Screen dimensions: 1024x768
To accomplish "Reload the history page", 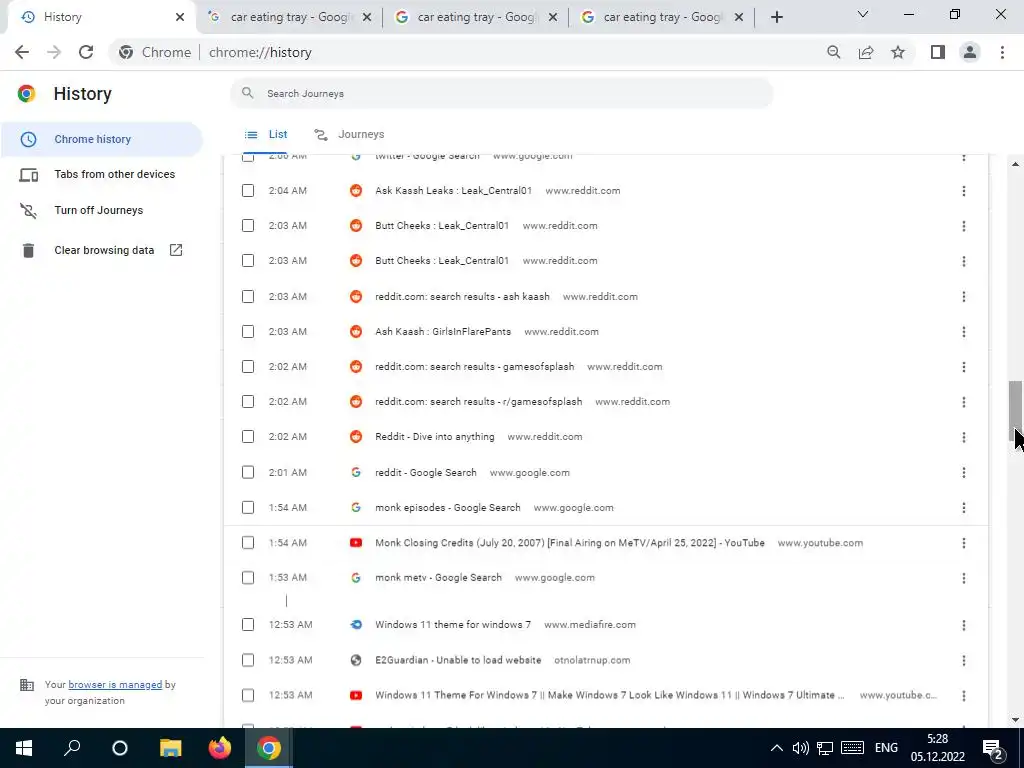I will point(86,52).
